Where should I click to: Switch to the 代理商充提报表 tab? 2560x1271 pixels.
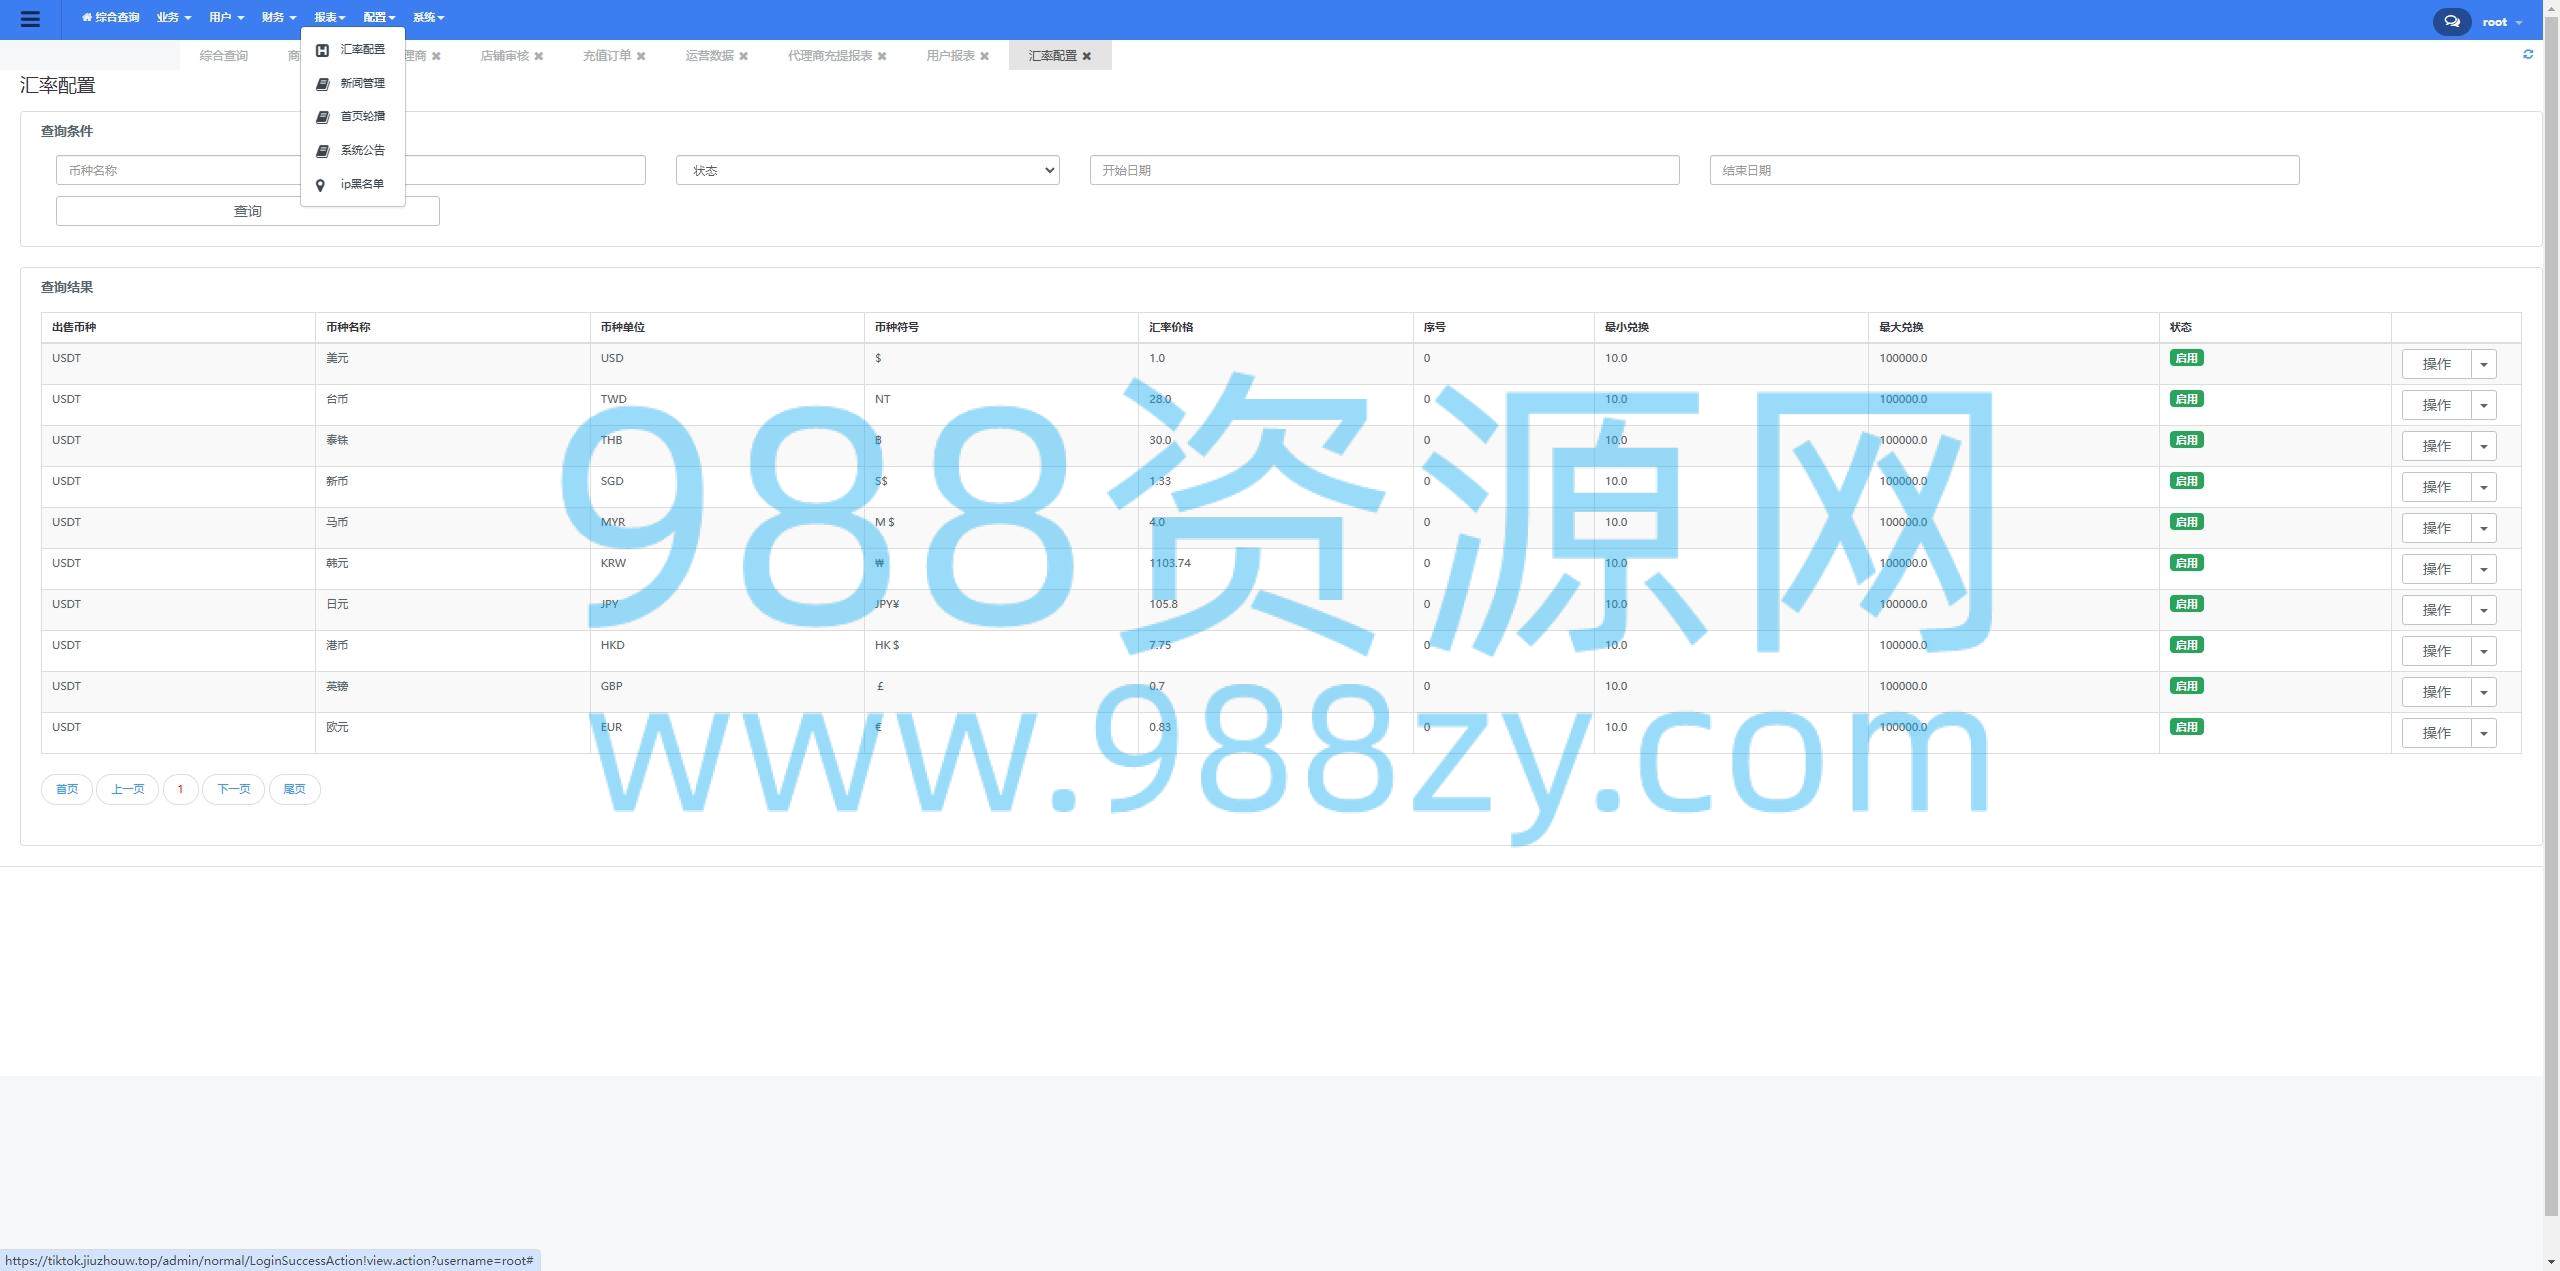pyautogui.click(x=829, y=56)
